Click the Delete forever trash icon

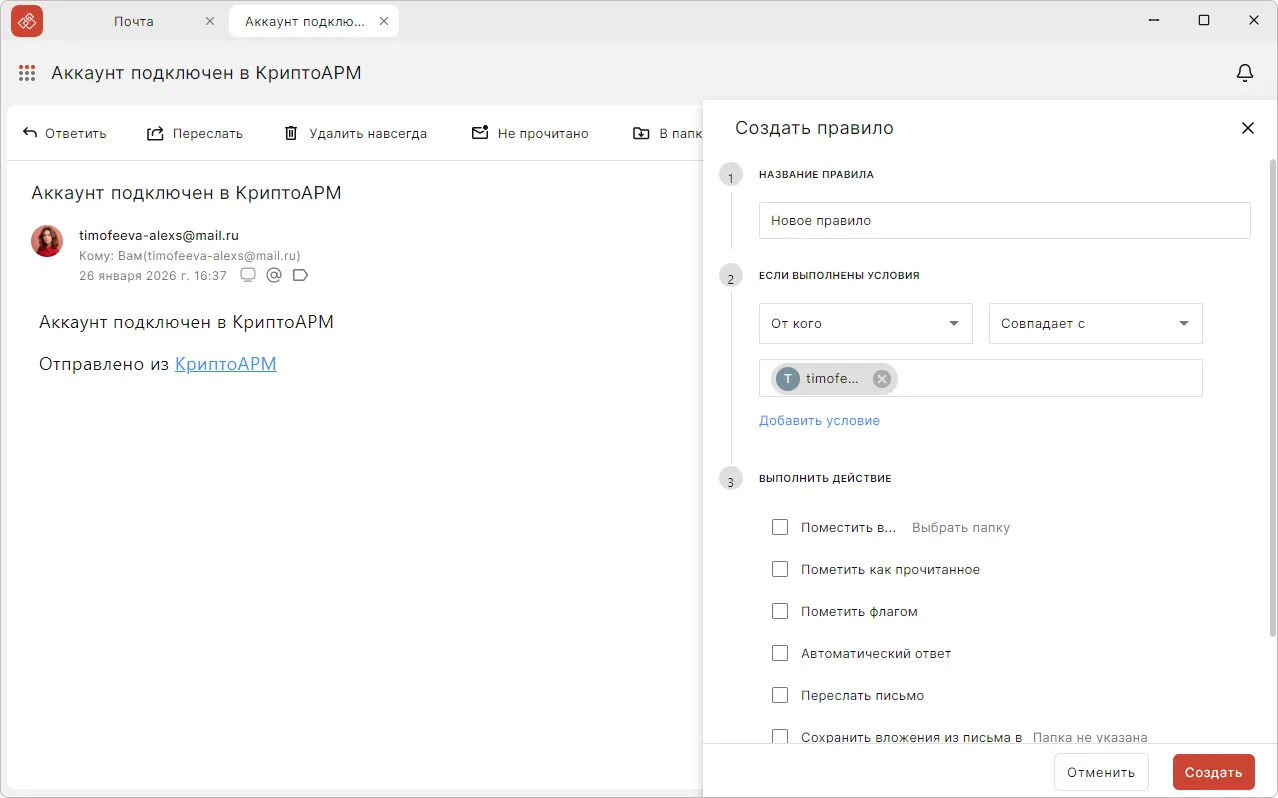click(291, 133)
